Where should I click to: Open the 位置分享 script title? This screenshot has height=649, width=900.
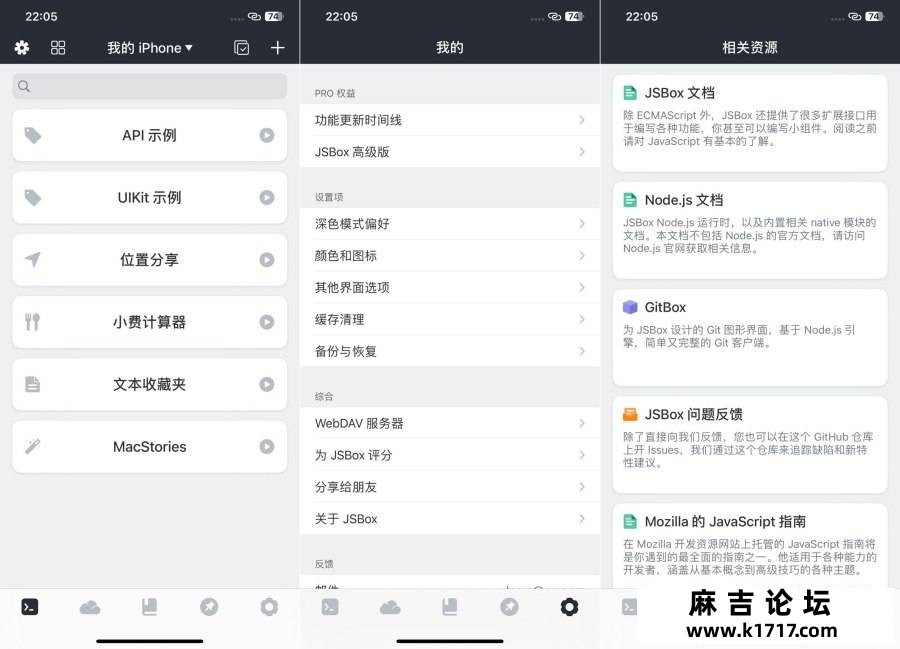coord(149,260)
